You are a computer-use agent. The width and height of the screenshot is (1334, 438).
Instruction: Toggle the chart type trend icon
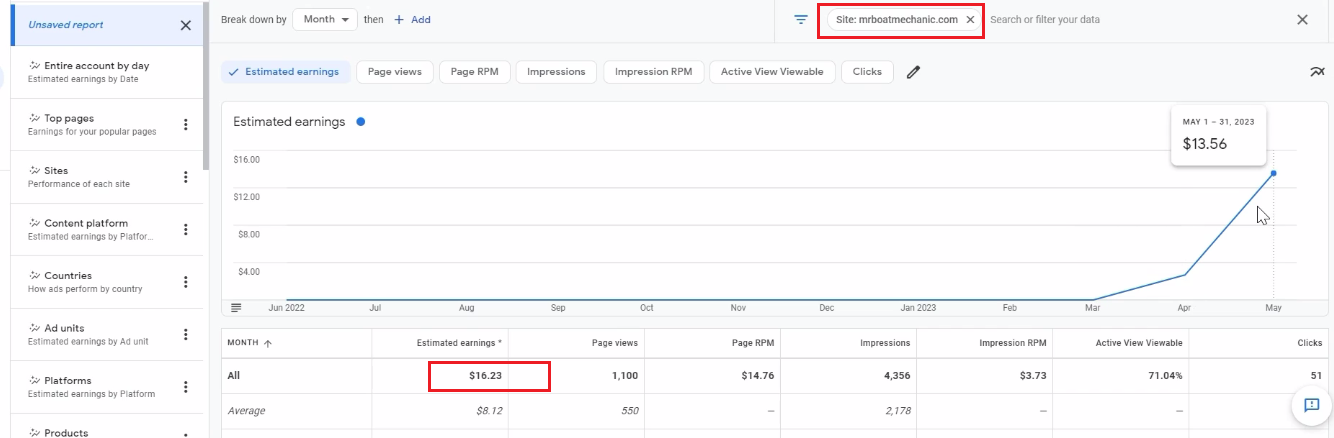tap(1316, 72)
